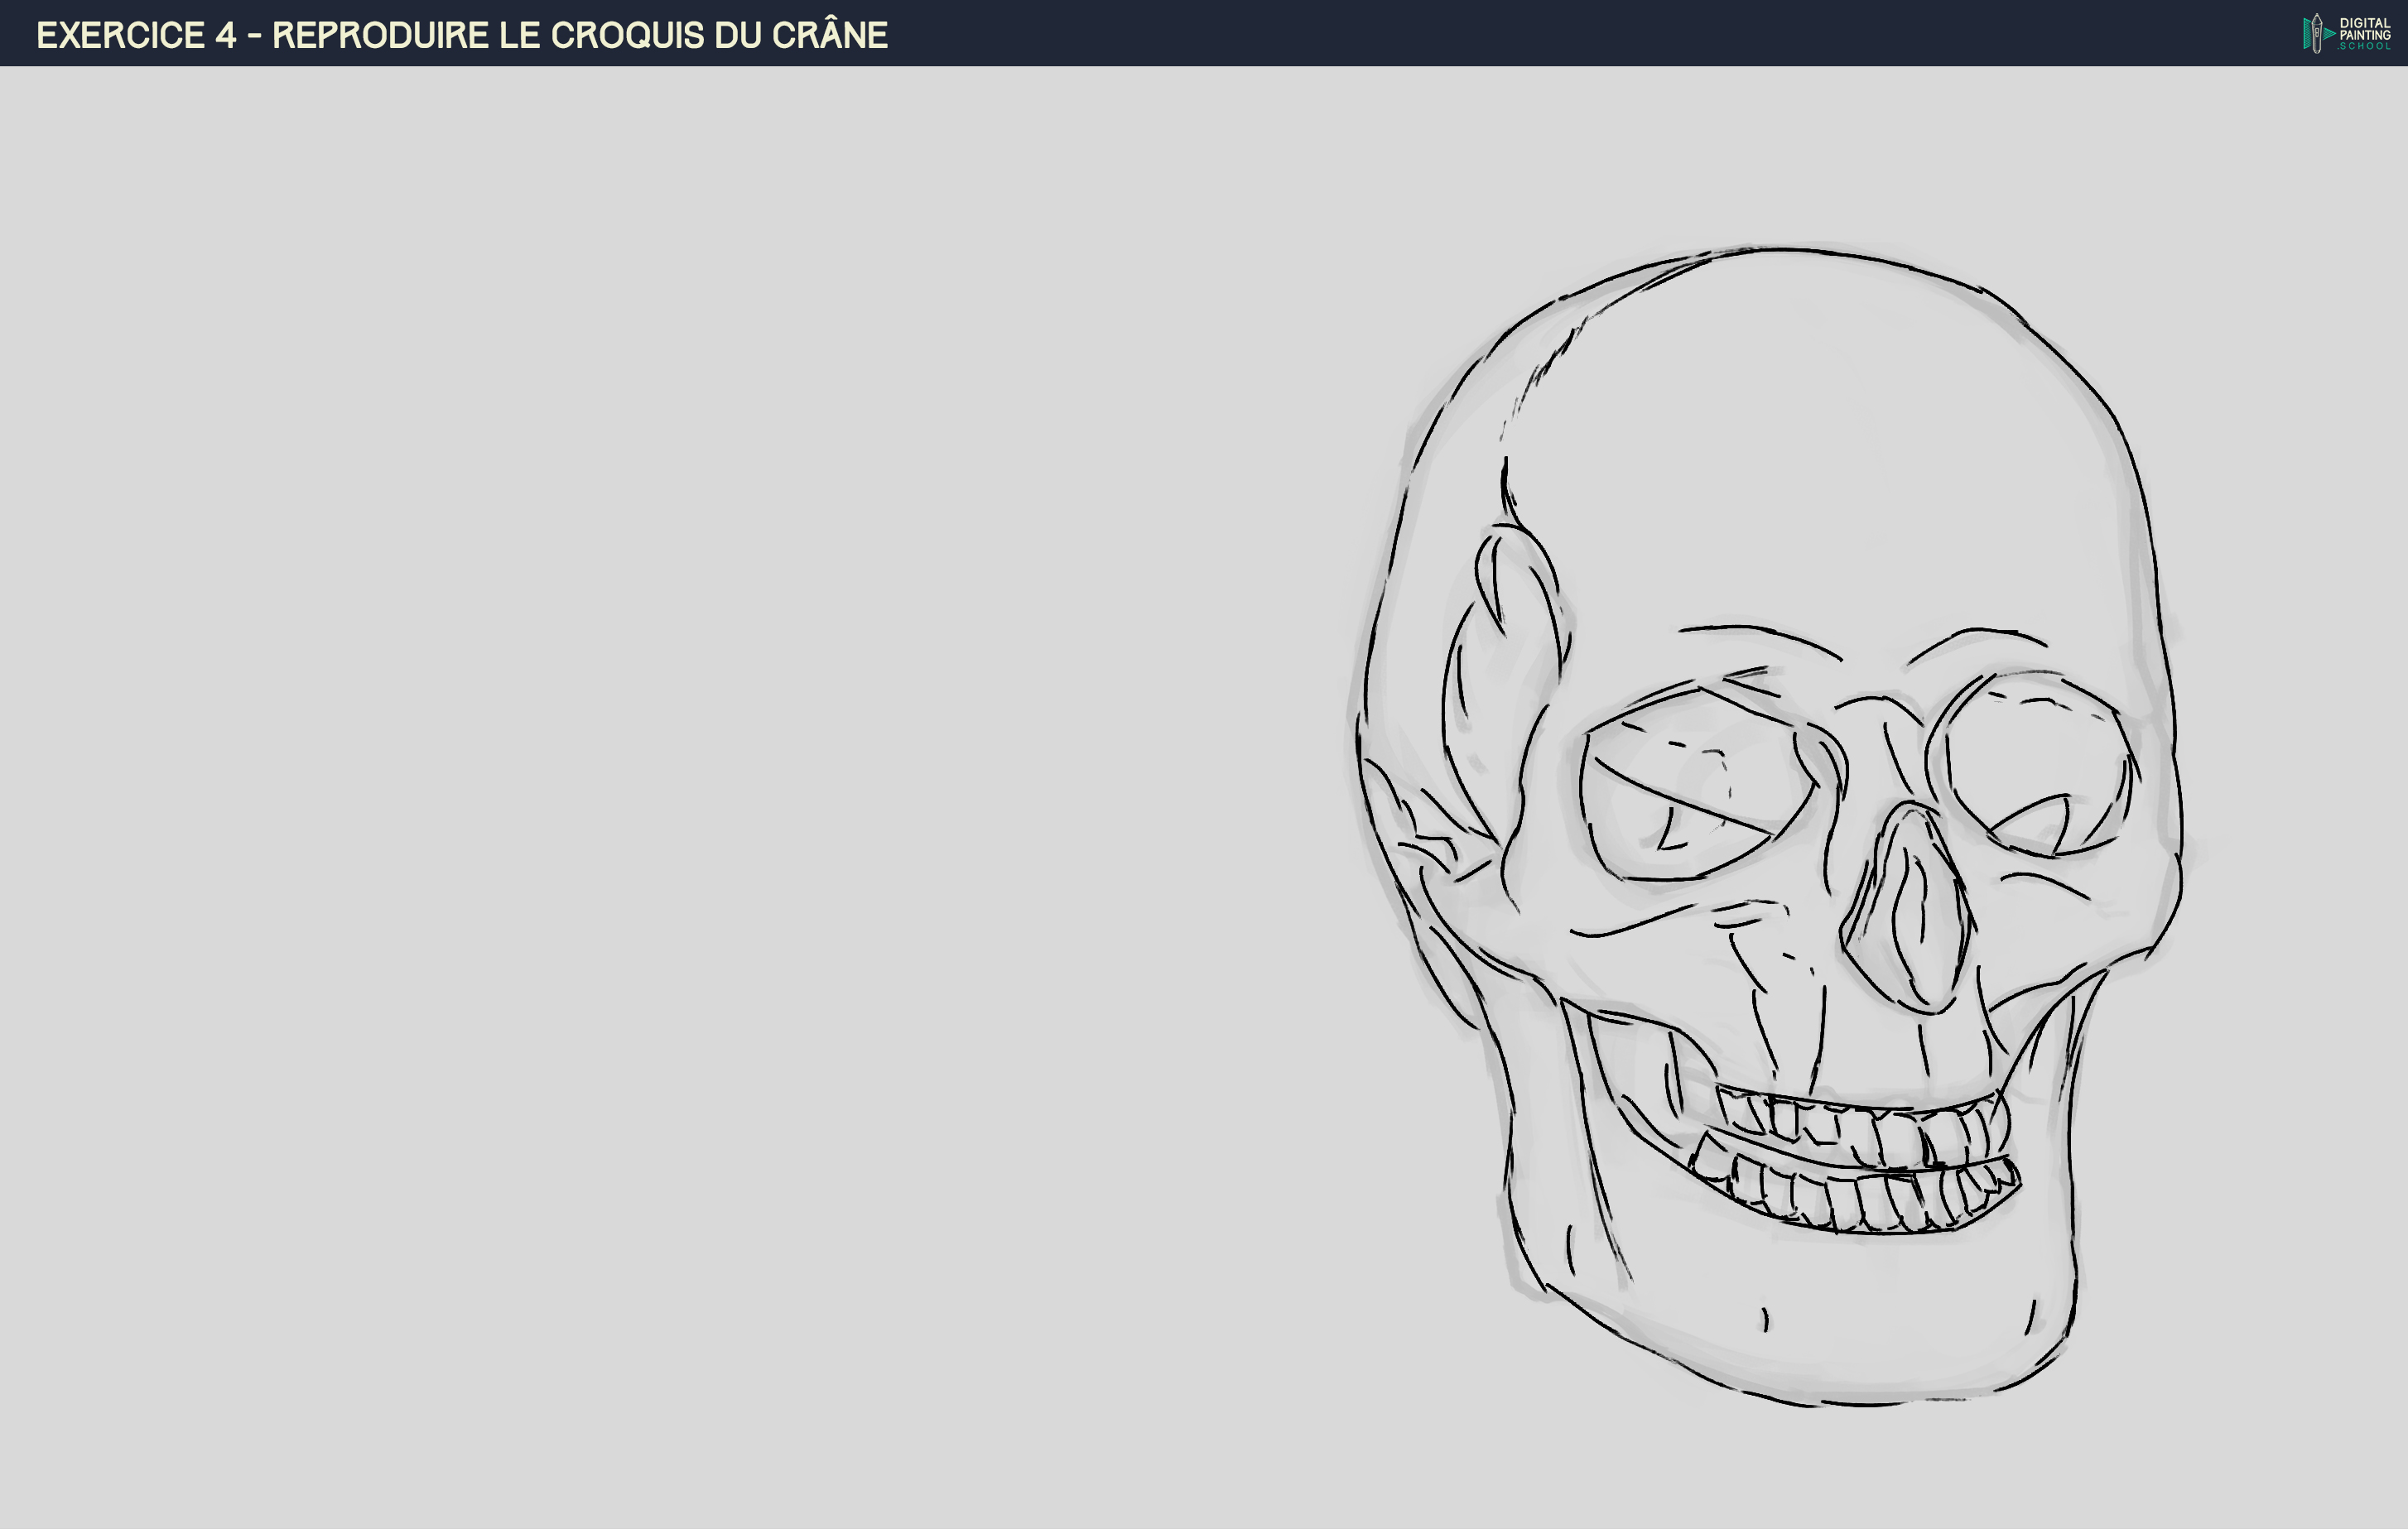The width and height of the screenshot is (2408, 1529).
Task: Click the teal ".SCHOOL" label in the logo
Action: coord(2365,47)
